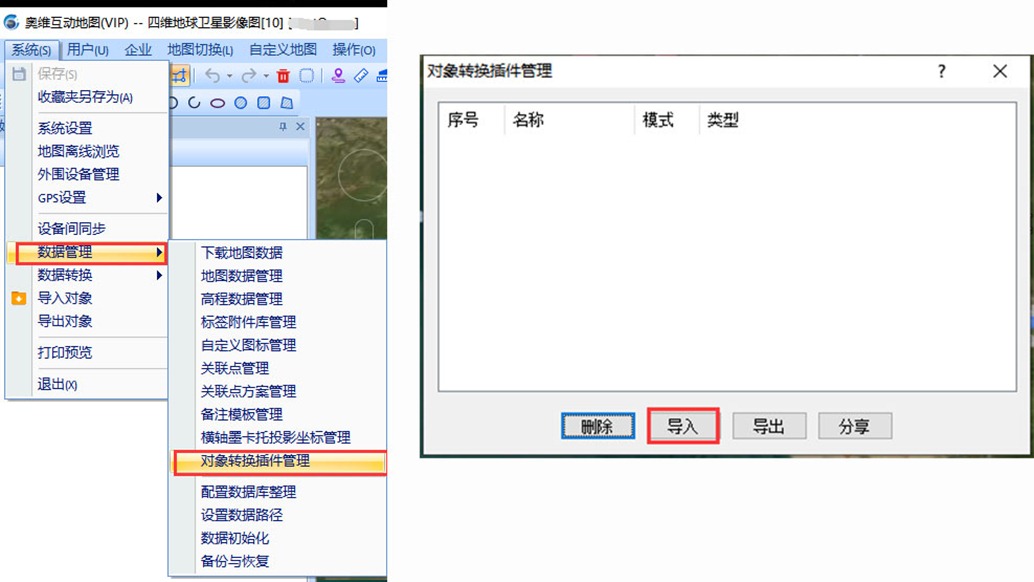The width and height of the screenshot is (1034, 582).
Task: Click the help question mark in the dialog
Action: [941, 71]
